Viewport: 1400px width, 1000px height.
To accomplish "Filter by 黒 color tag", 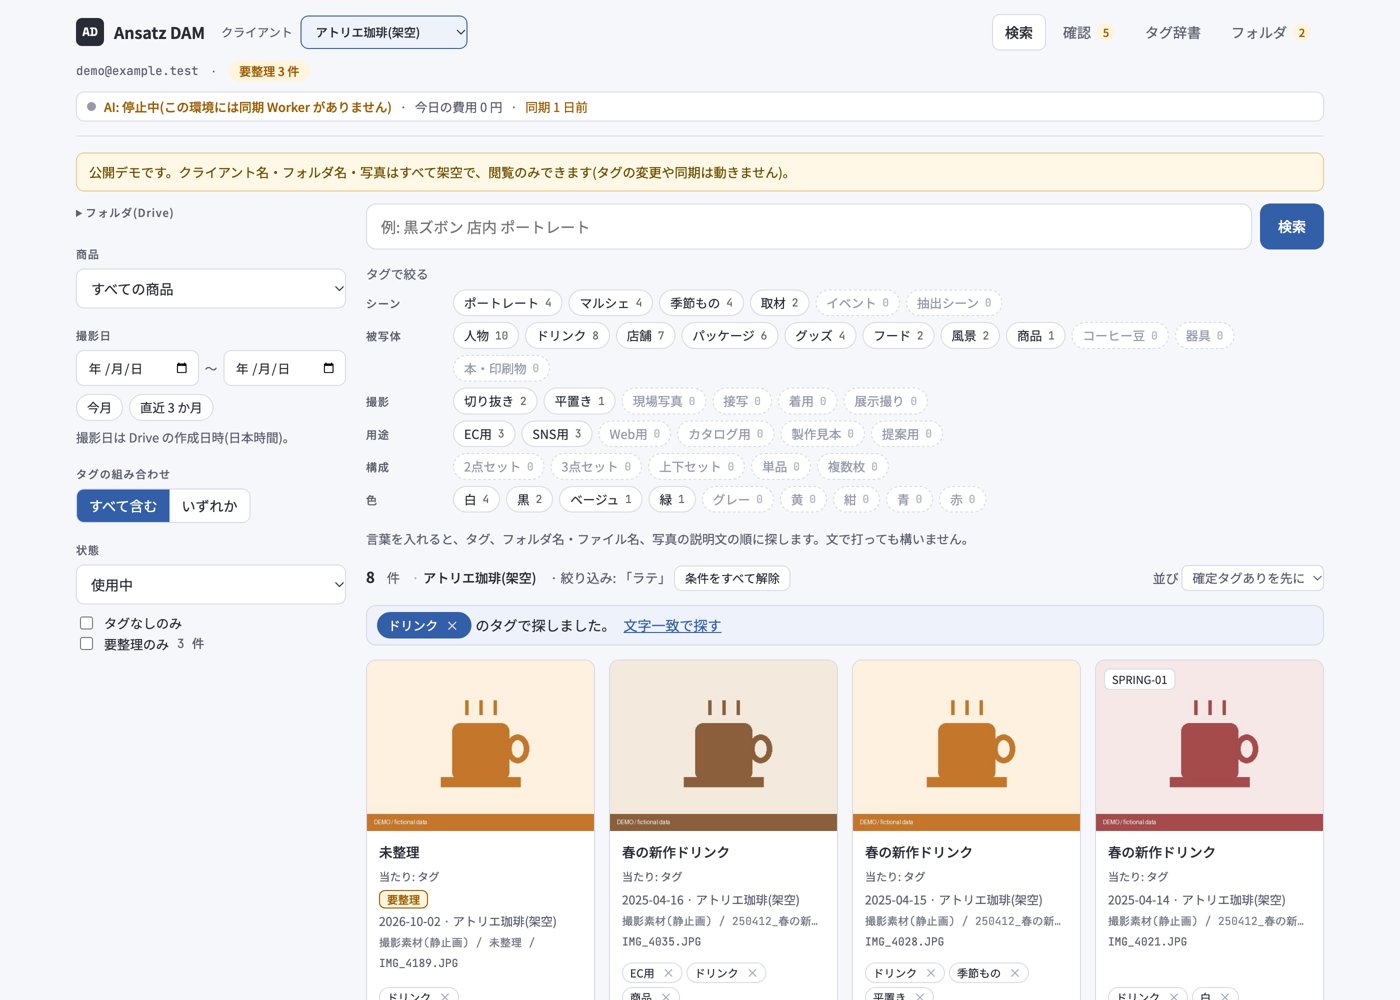I will tap(529, 499).
